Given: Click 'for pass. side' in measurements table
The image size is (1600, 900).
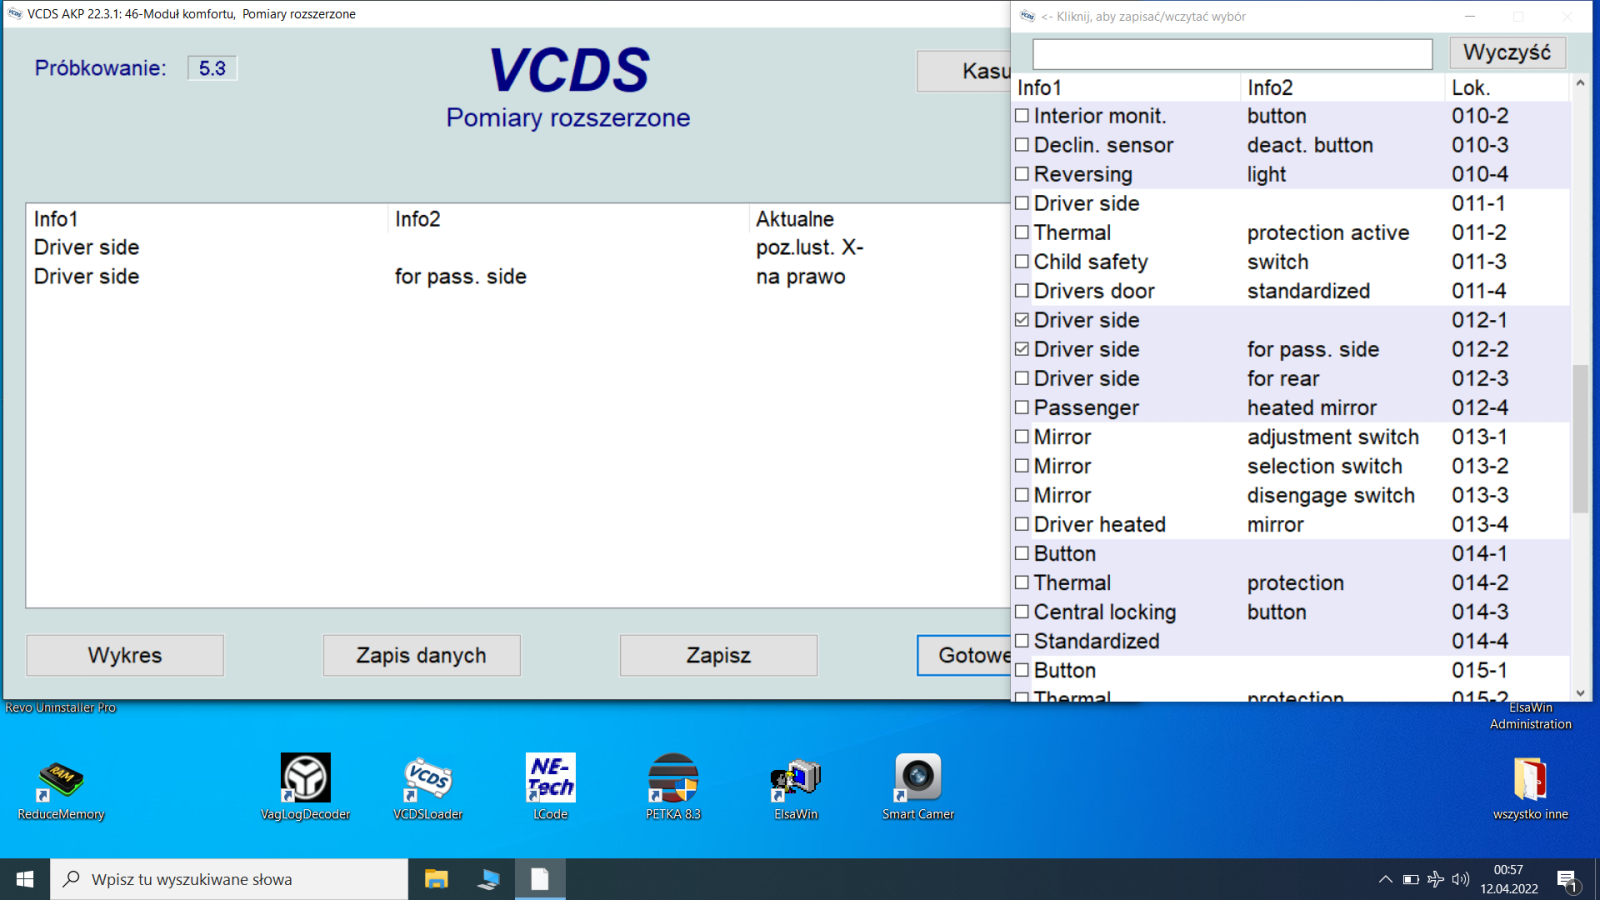Looking at the screenshot, I should pyautogui.click(x=460, y=276).
